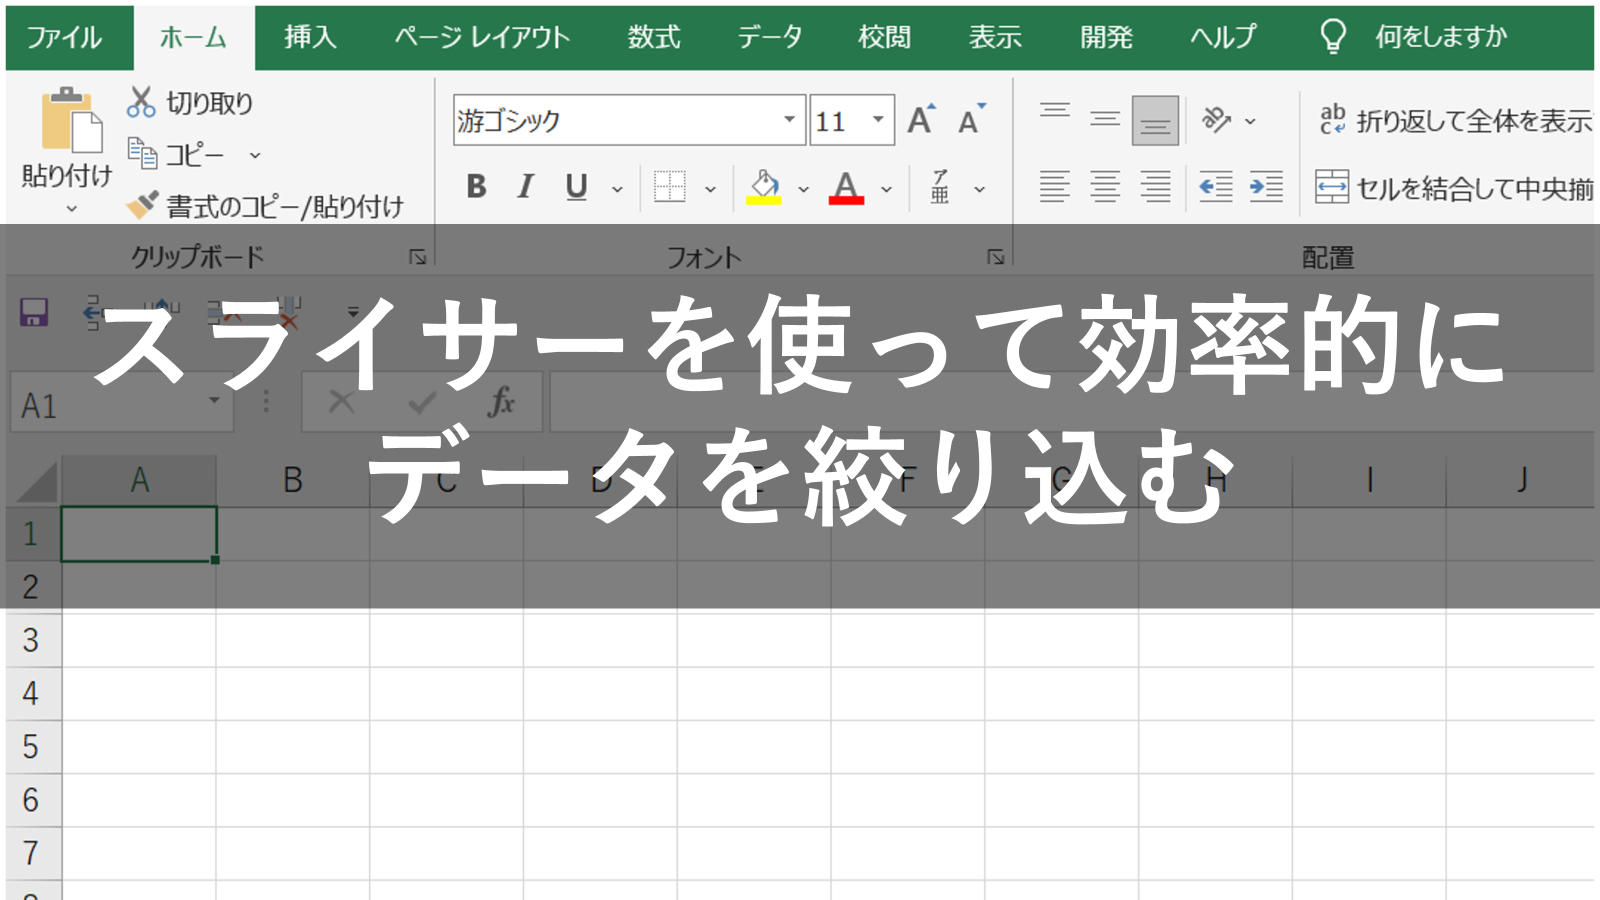Increase font size with large A icon
Viewport: 1600px width, 900px height.
tap(921, 120)
